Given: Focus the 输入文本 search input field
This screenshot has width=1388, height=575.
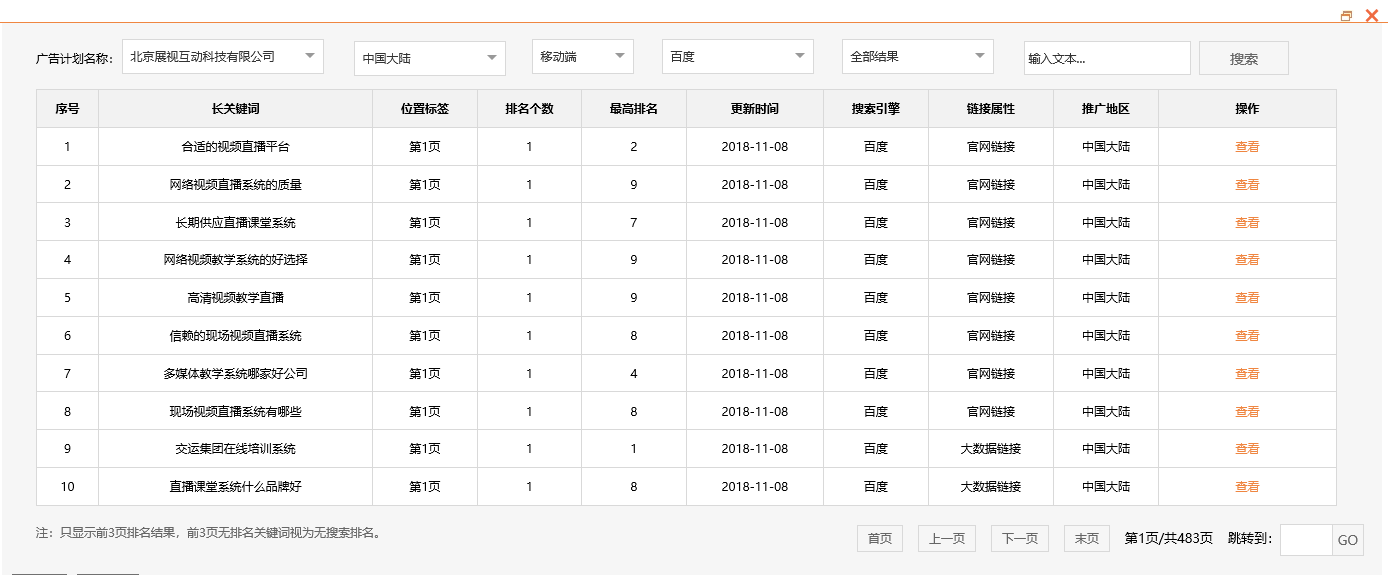Looking at the screenshot, I should (x=1107, y=58).
